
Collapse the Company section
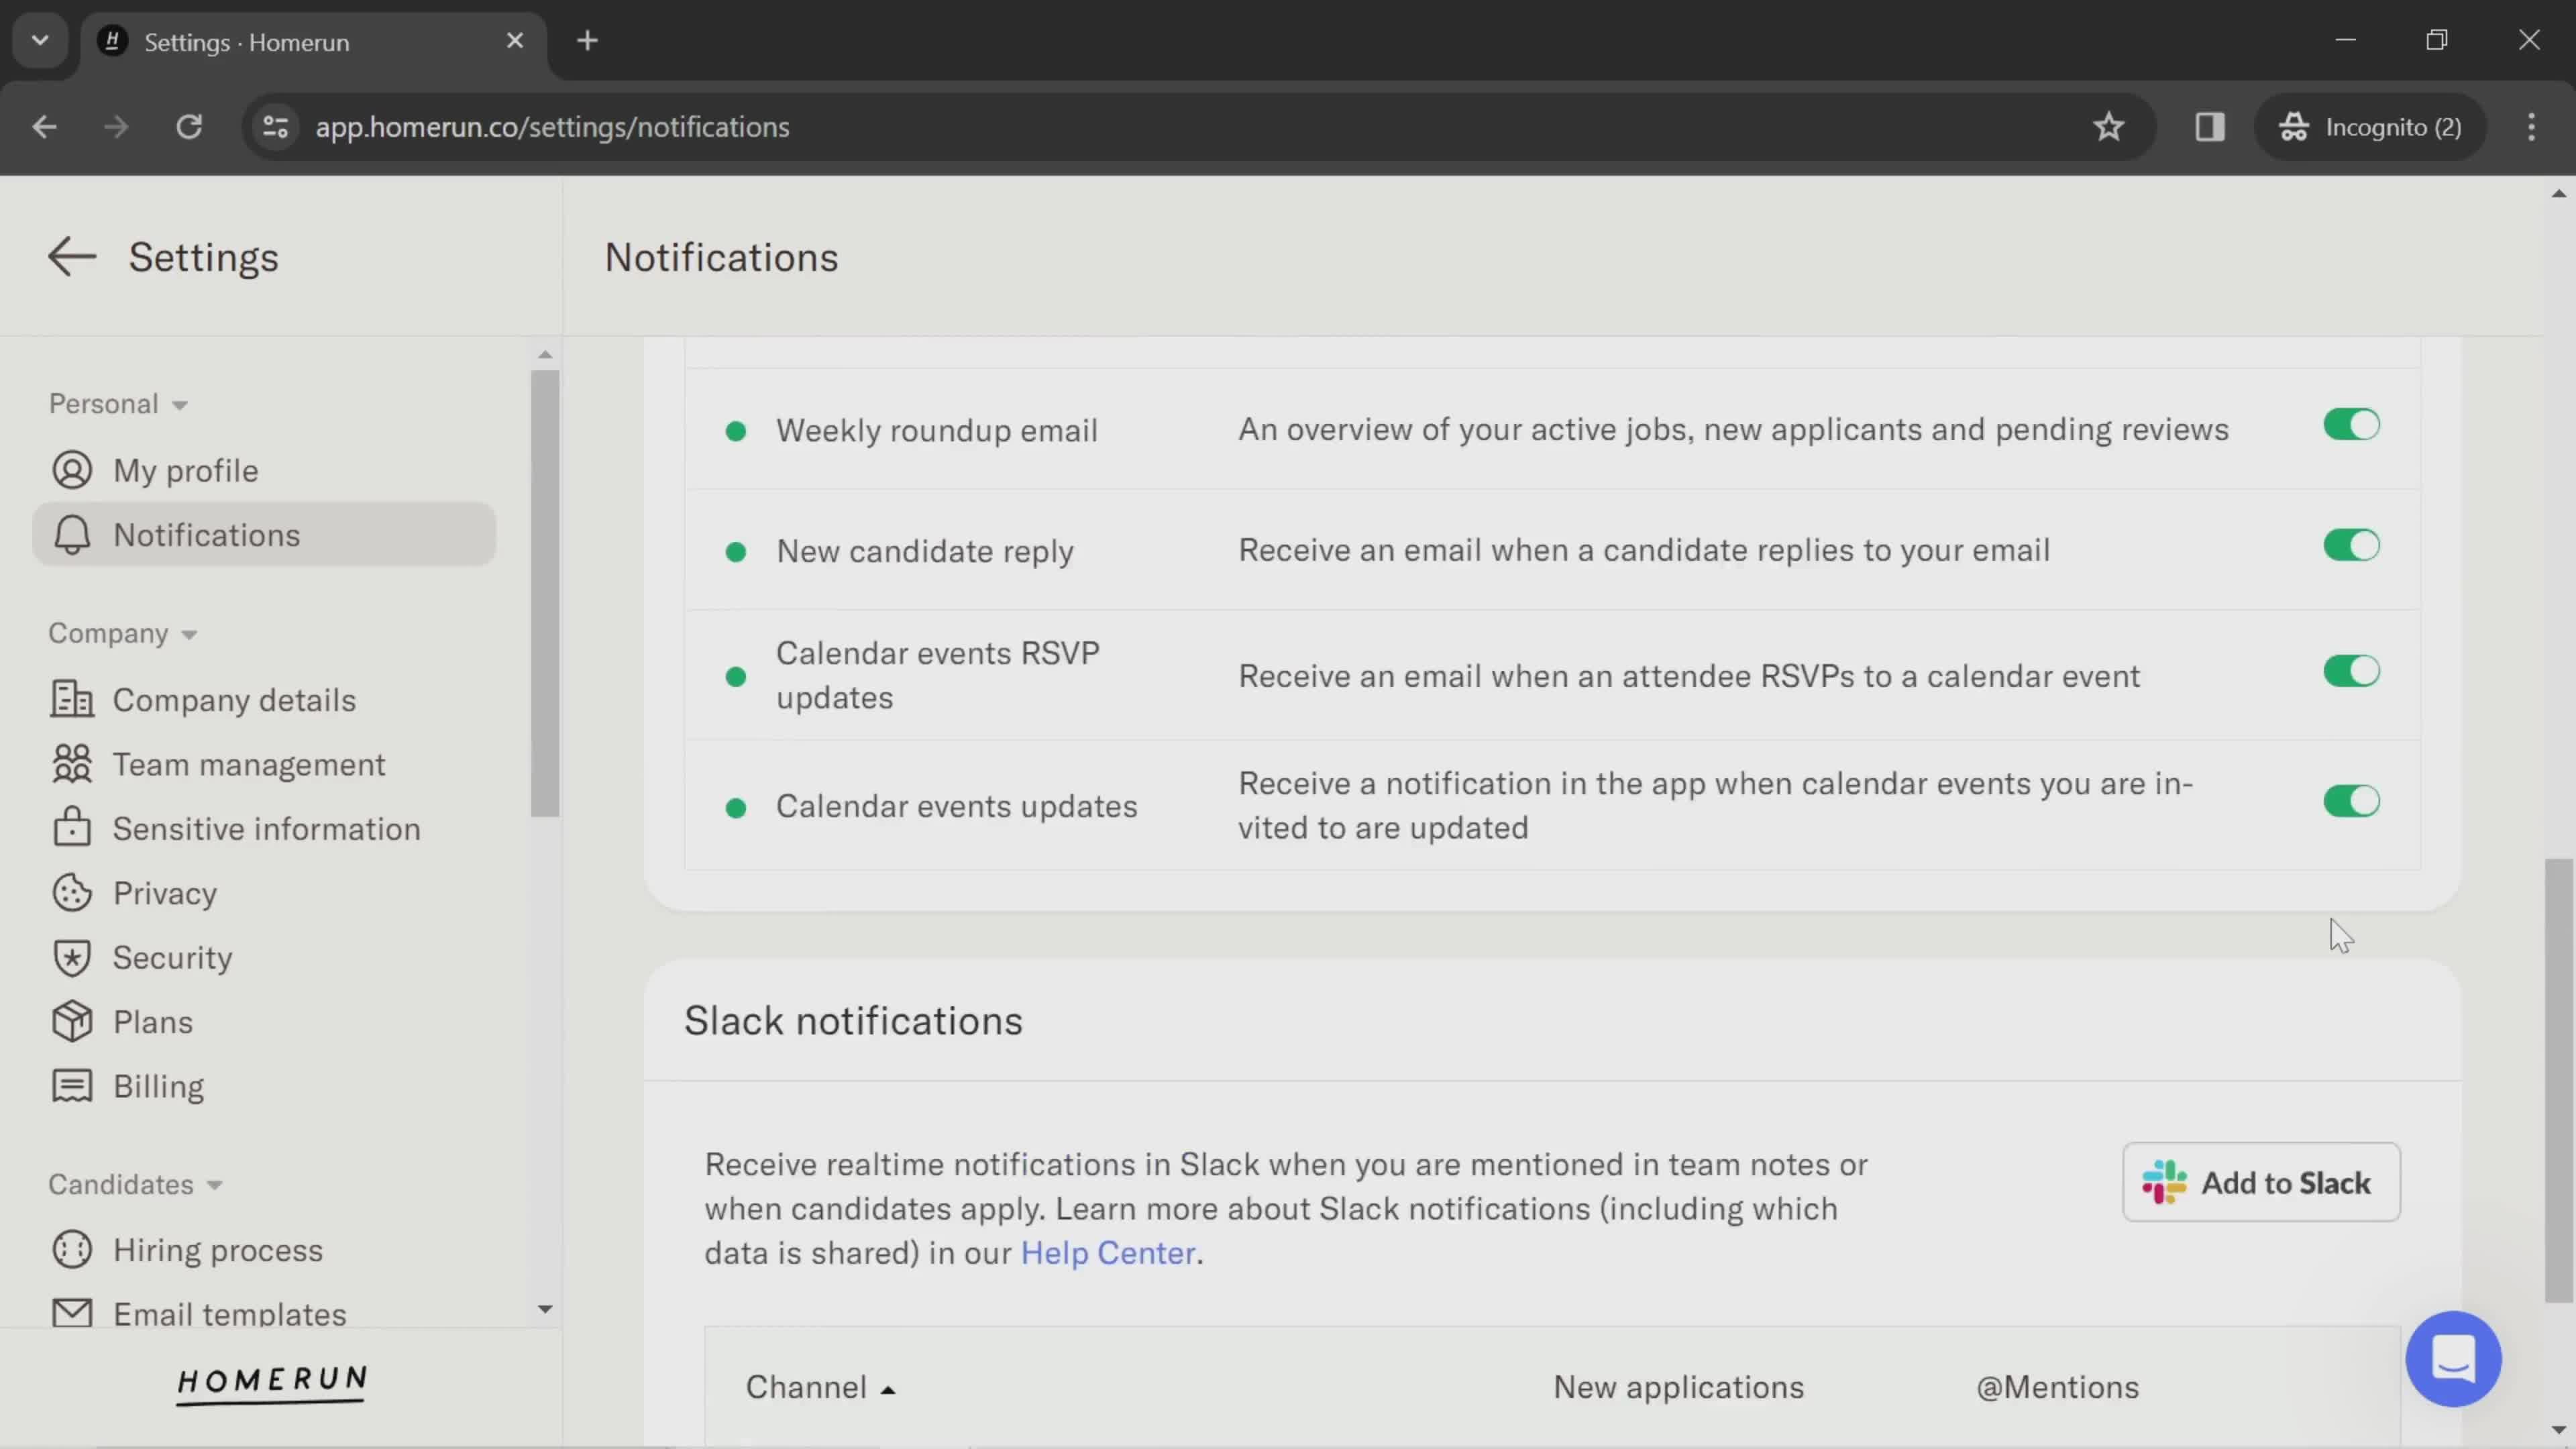(x=123, y=634)
